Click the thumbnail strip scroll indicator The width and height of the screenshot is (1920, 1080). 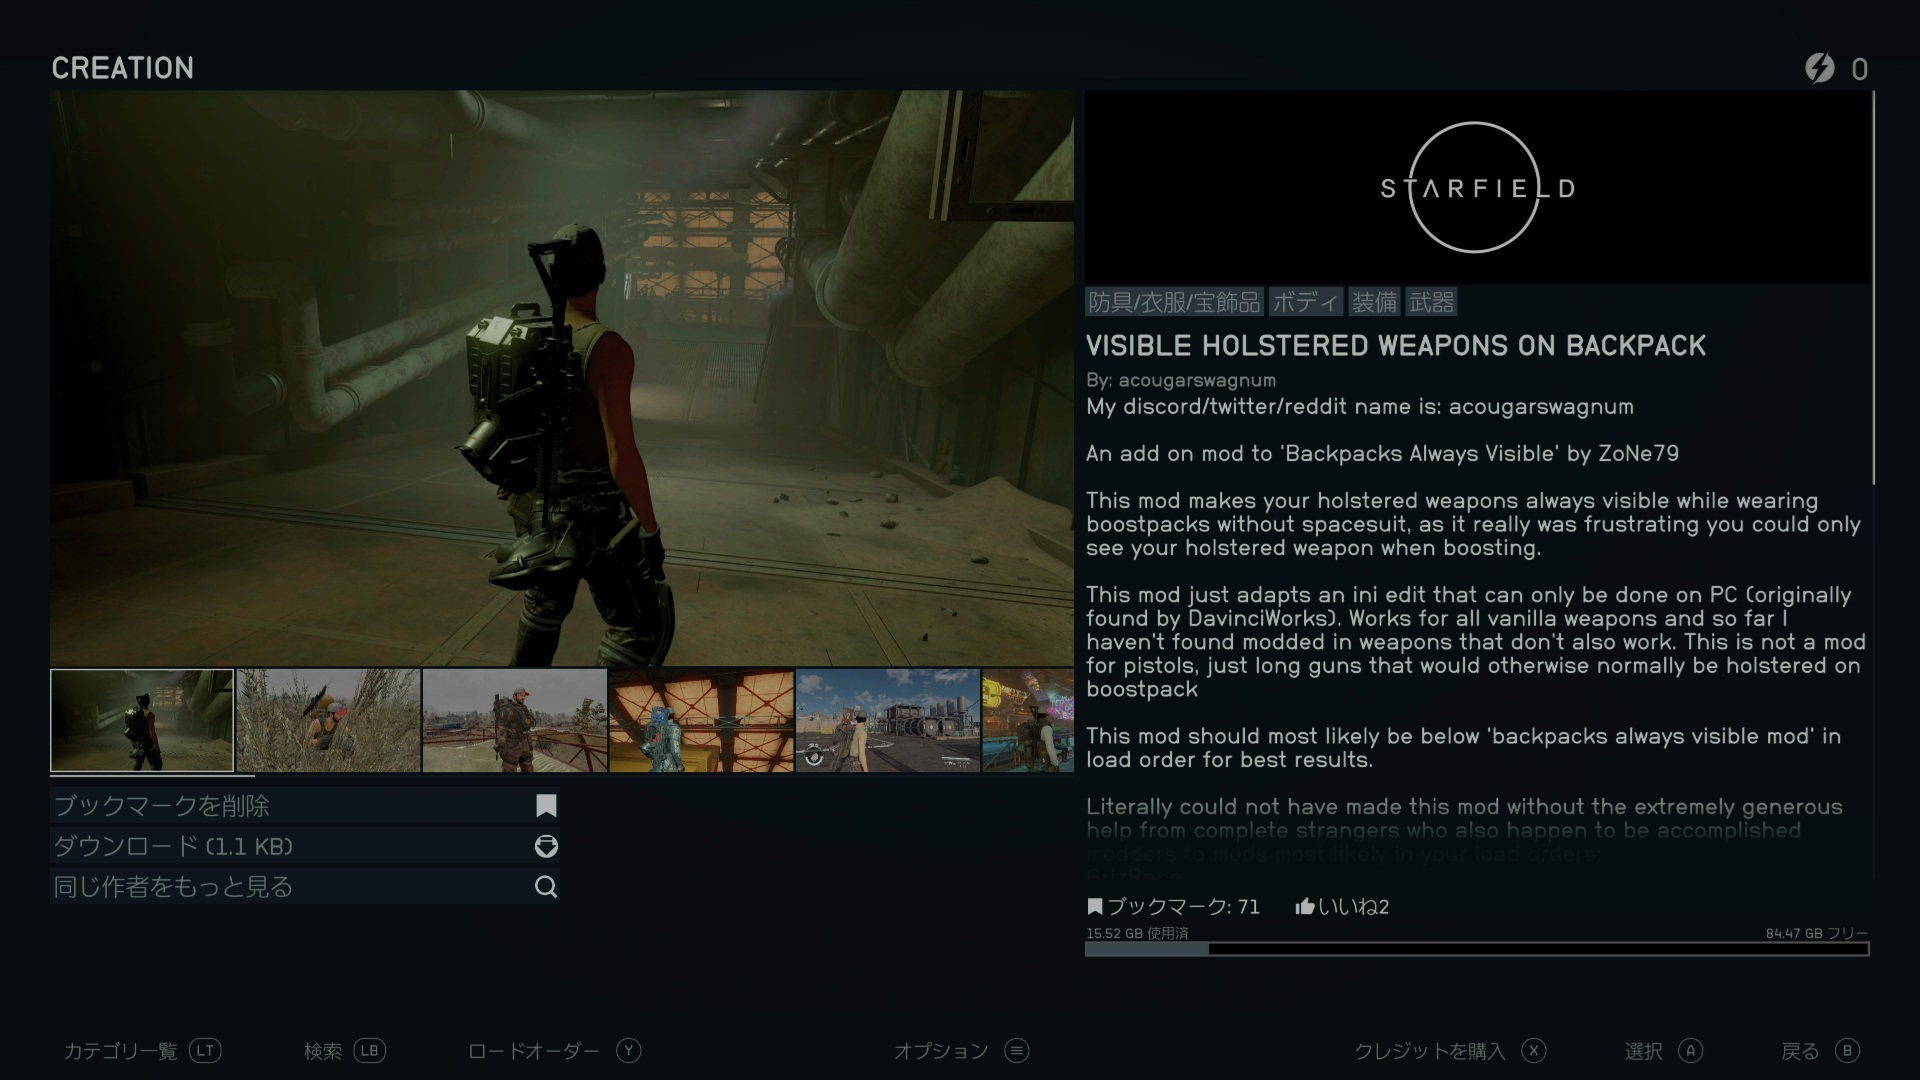[x=152, y=776]
